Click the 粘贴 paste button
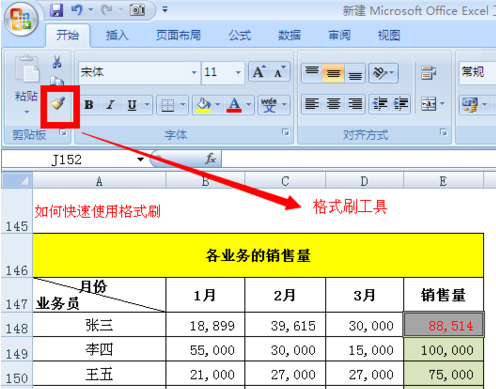Screen dimensions: 496x389 click(26, 83)
